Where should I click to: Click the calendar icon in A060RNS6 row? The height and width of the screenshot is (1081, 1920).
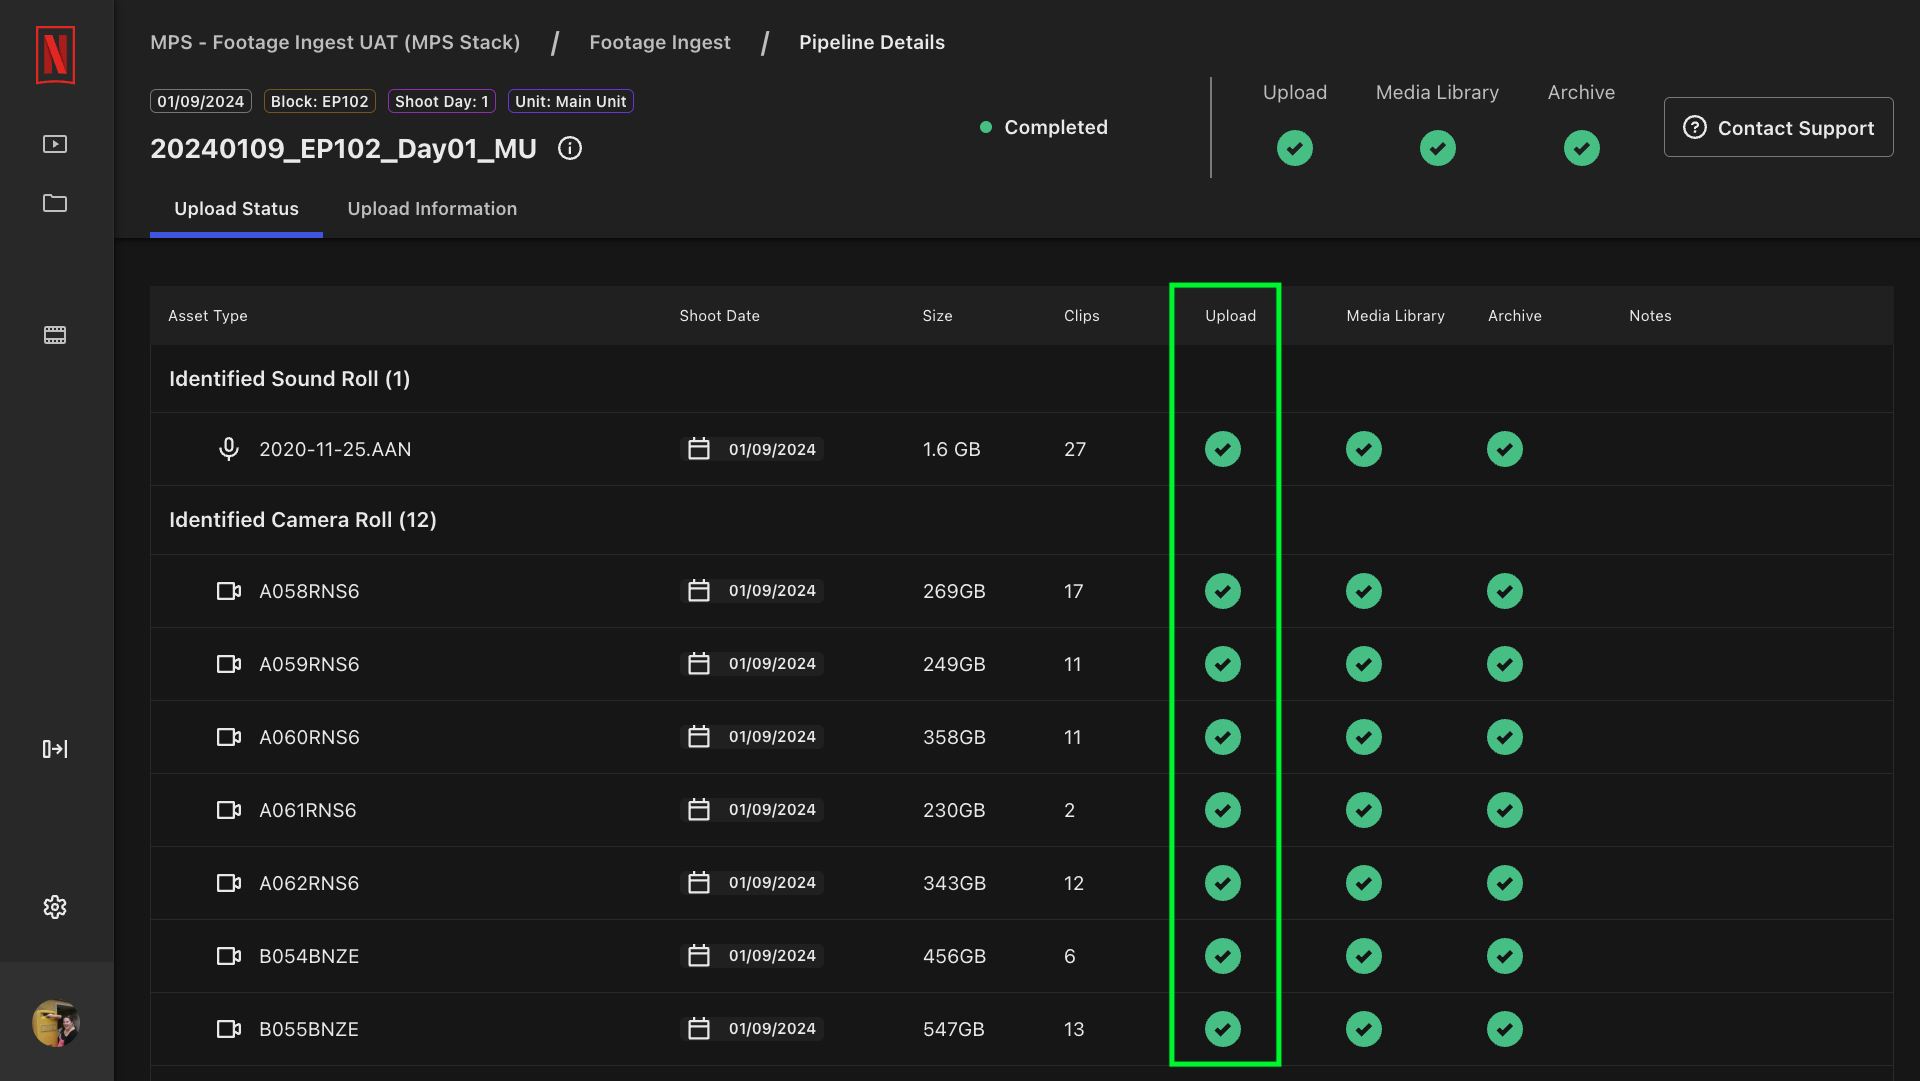699,737
